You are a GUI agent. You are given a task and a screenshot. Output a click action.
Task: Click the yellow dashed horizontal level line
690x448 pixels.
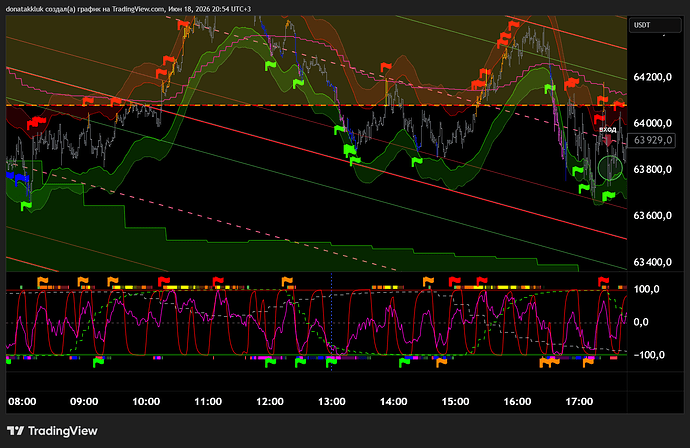point(316,106)
